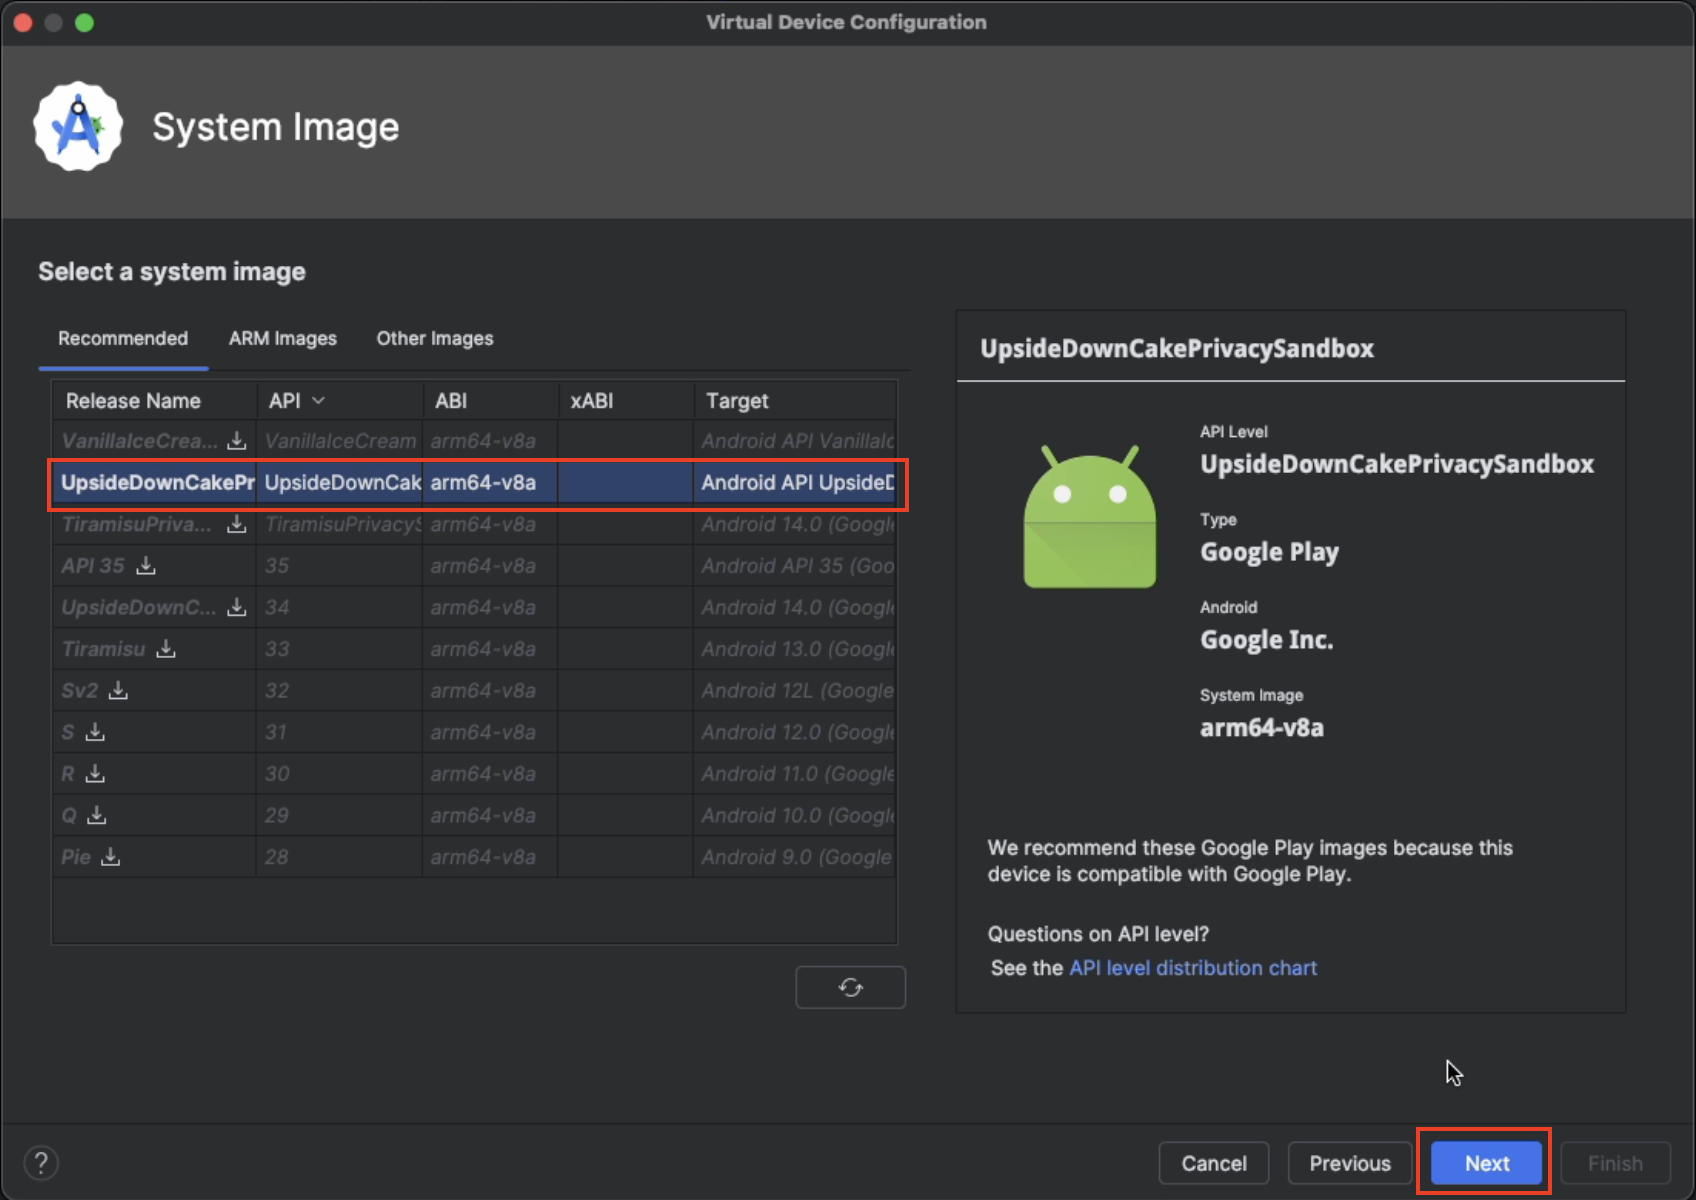Viewport: 1696px width, 1200px height.
Task: Select the UpsideDownCakePrivacySandbox row
Action: point(475,483)
